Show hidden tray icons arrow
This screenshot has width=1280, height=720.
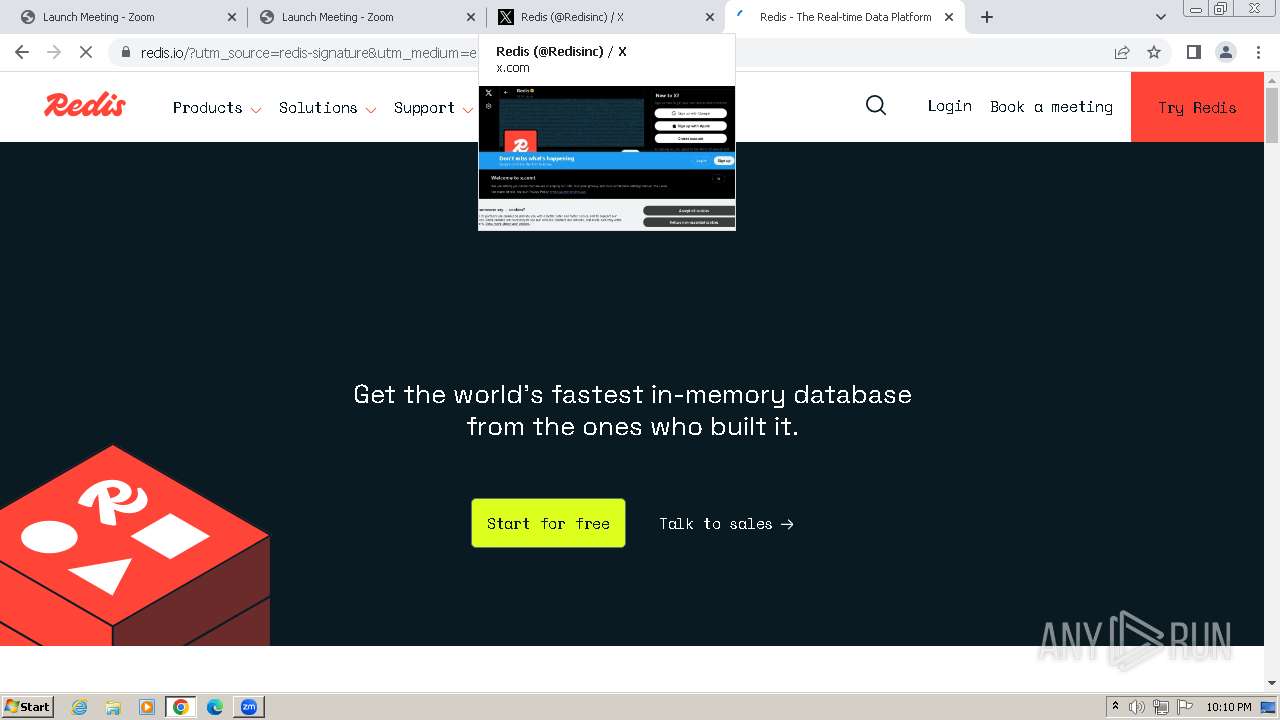1115,706
